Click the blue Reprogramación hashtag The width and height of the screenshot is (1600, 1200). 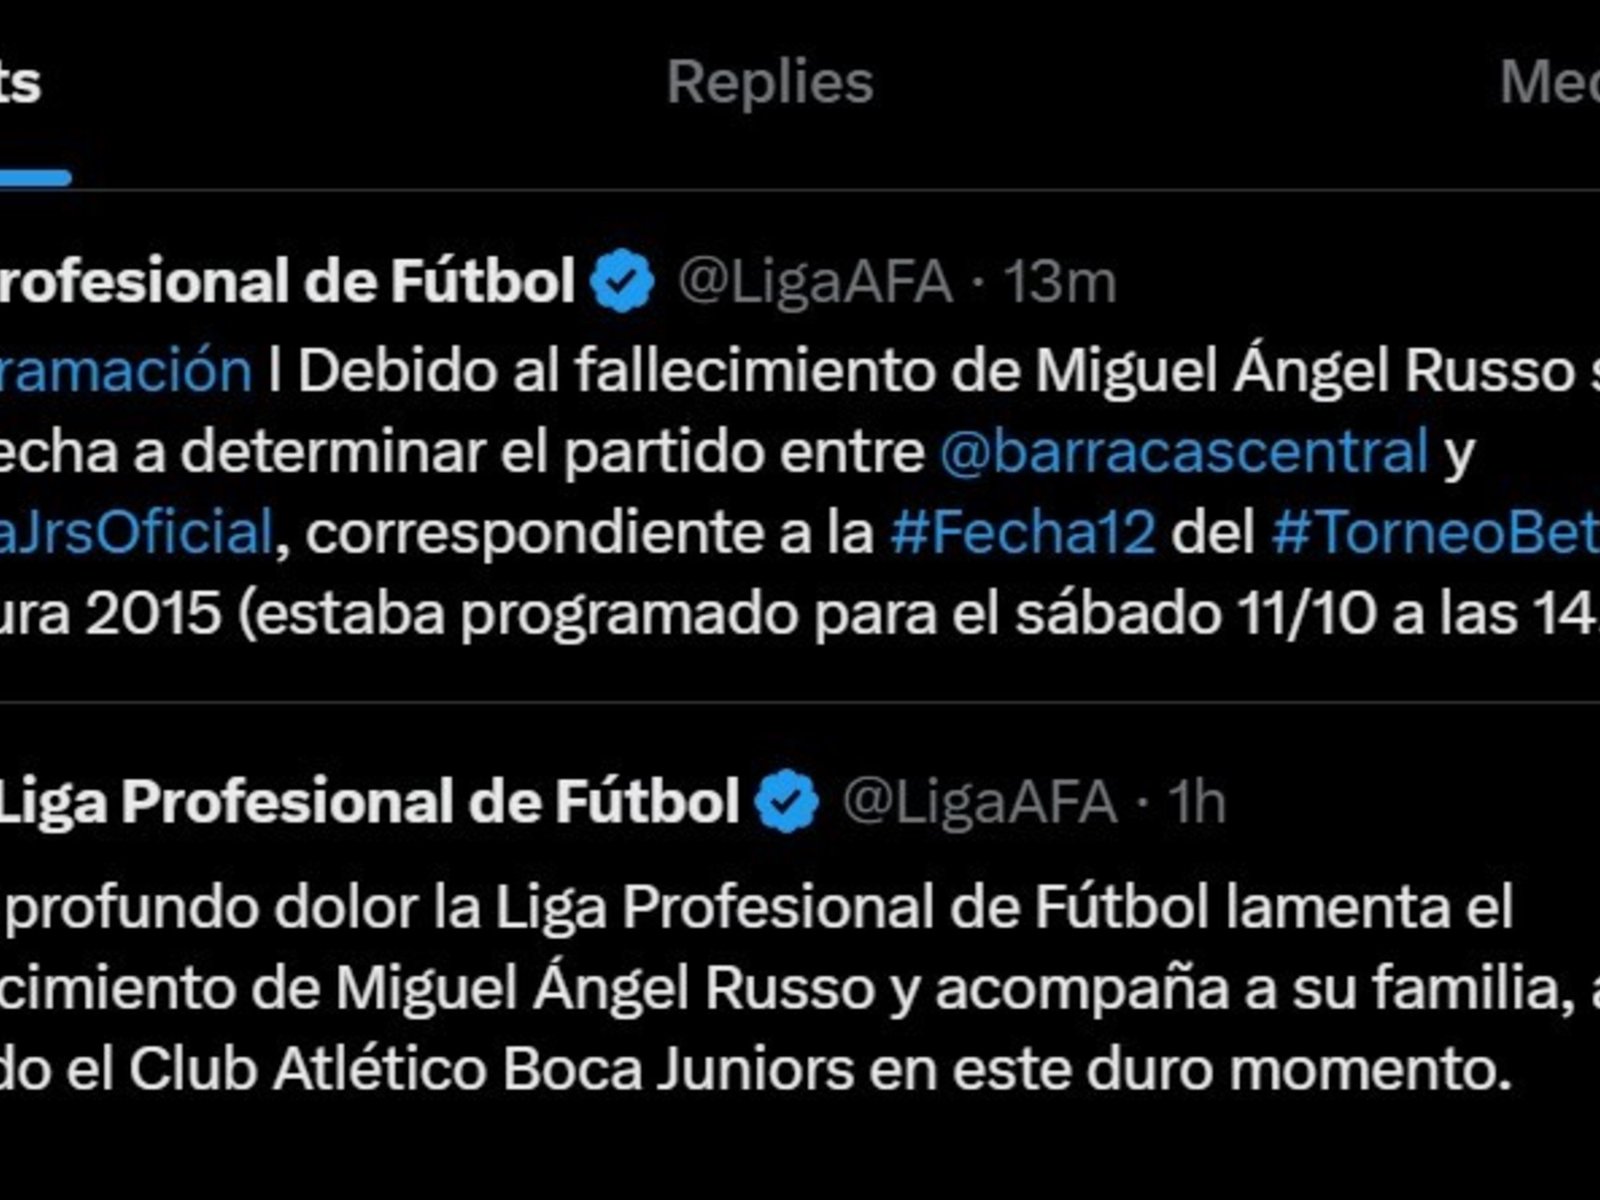tap(125, 371)
